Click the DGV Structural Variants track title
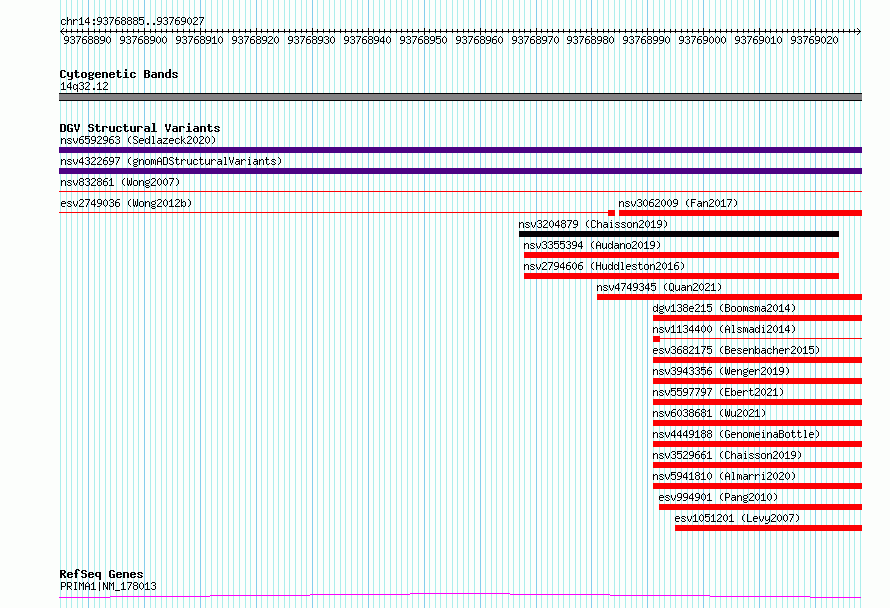This screenshot has height=608, width=890. pos(140,128)
